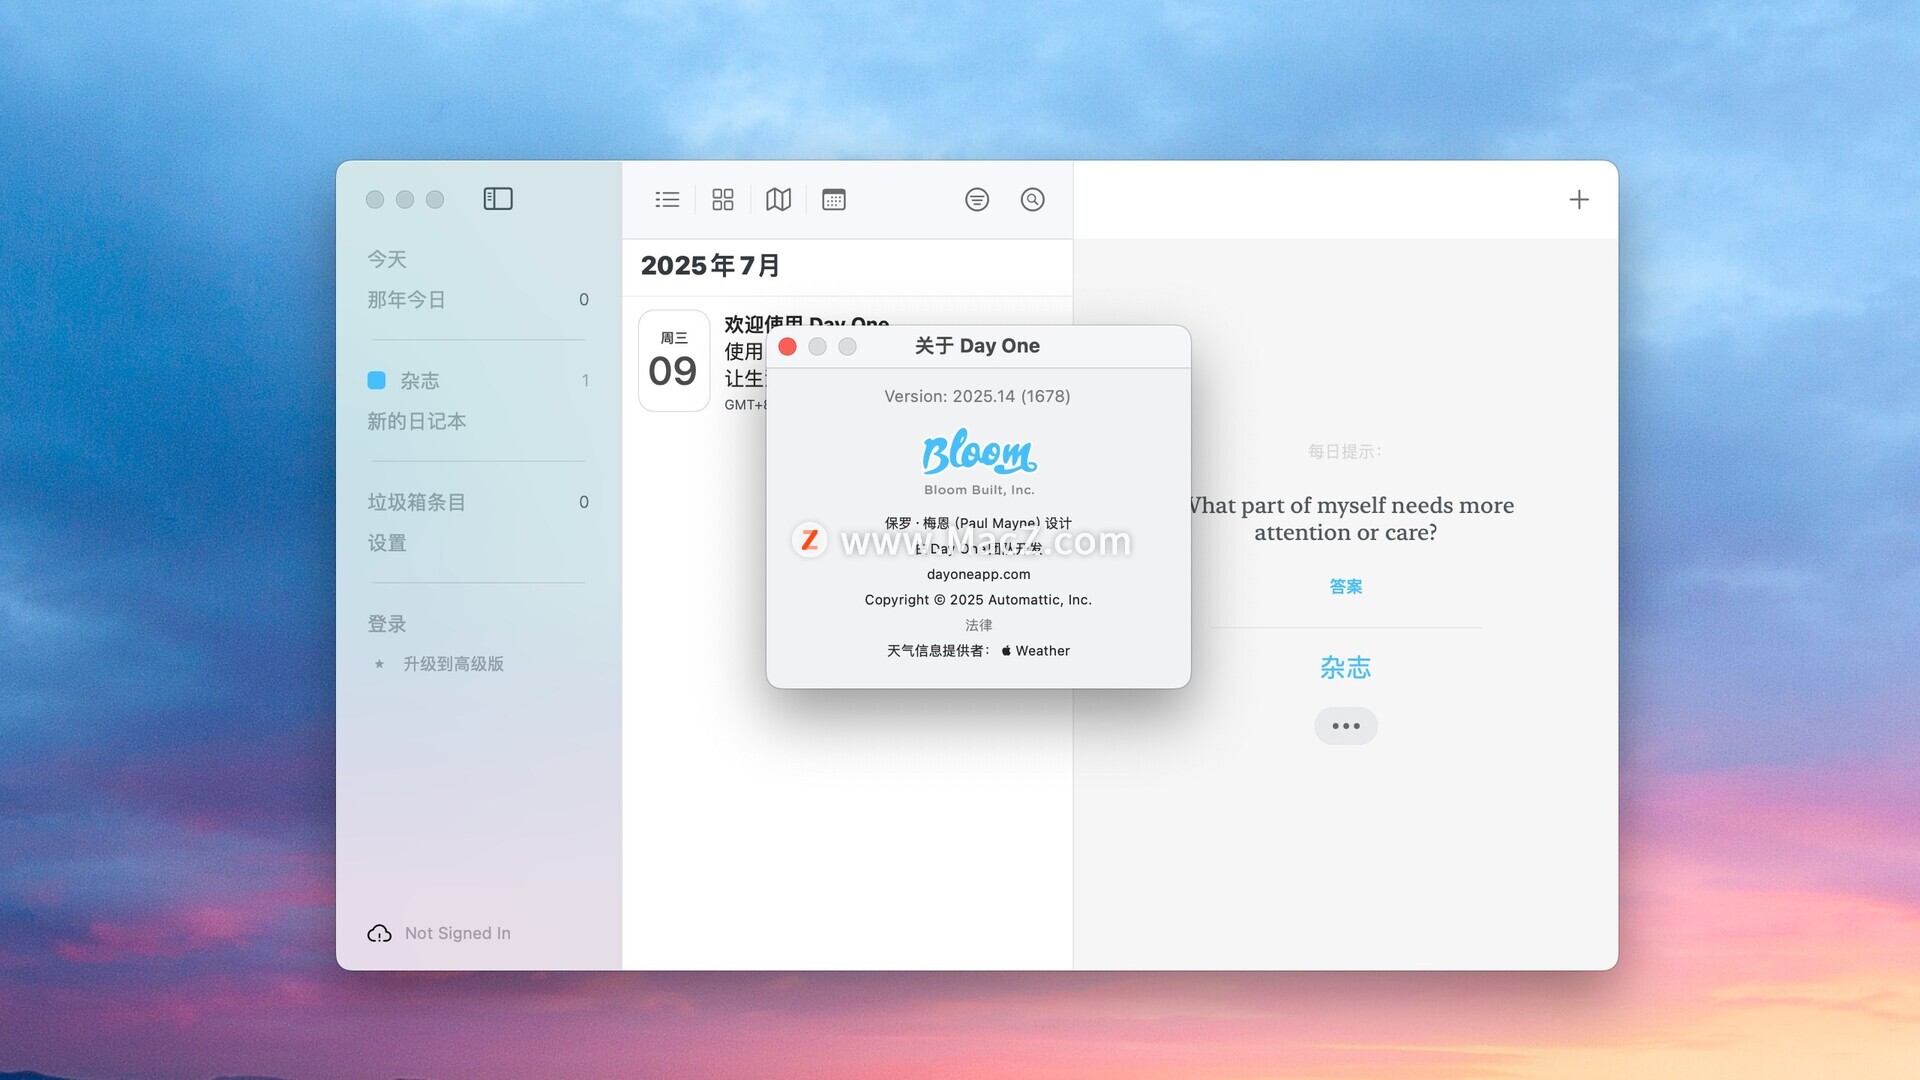Switch to list view icon
Viewport: 1920px width, 1080px height.
(x=667, y=200)
